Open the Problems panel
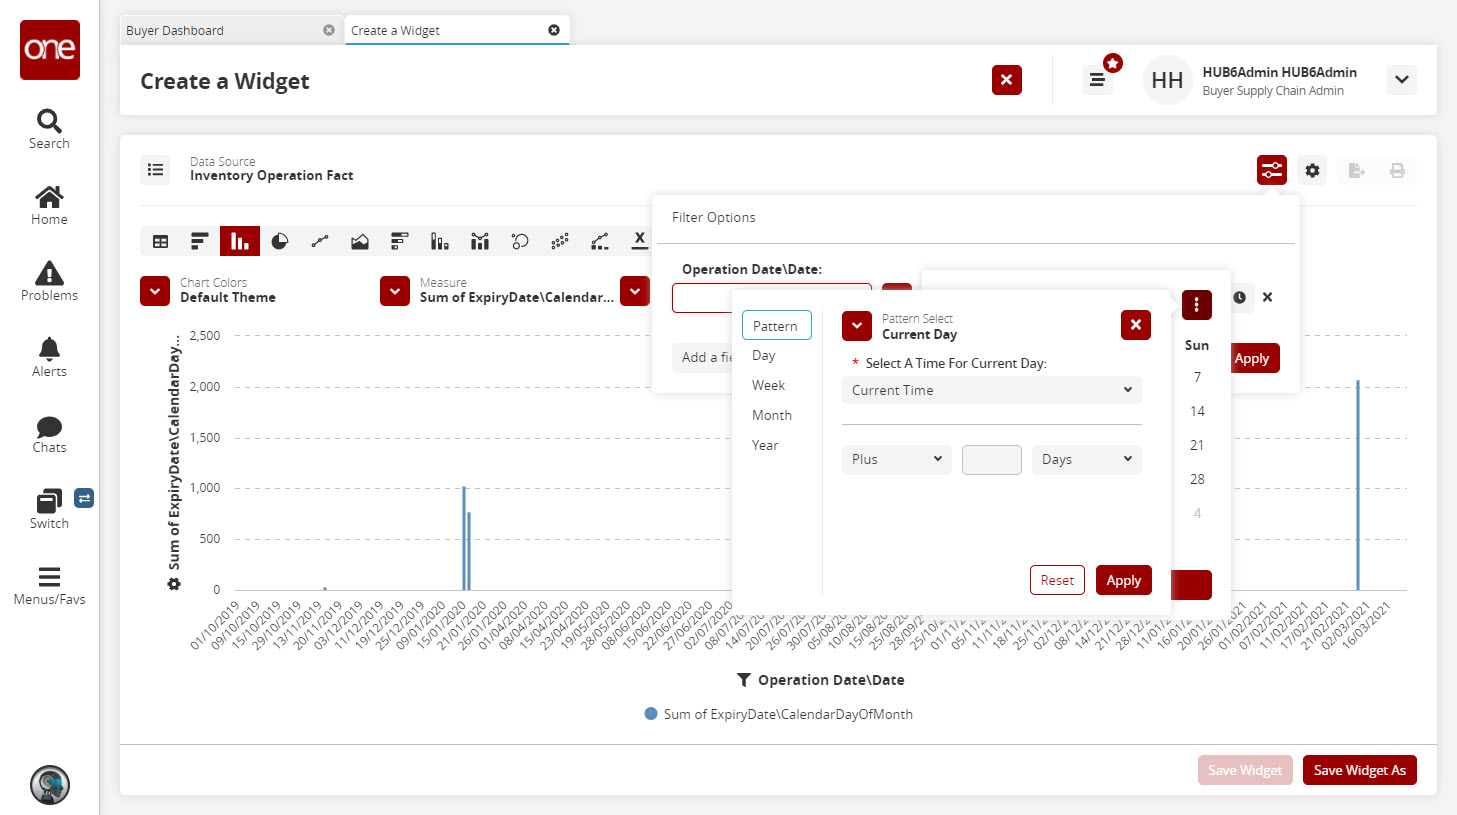This screenshot has height=815, width=1457. [49, 282]
